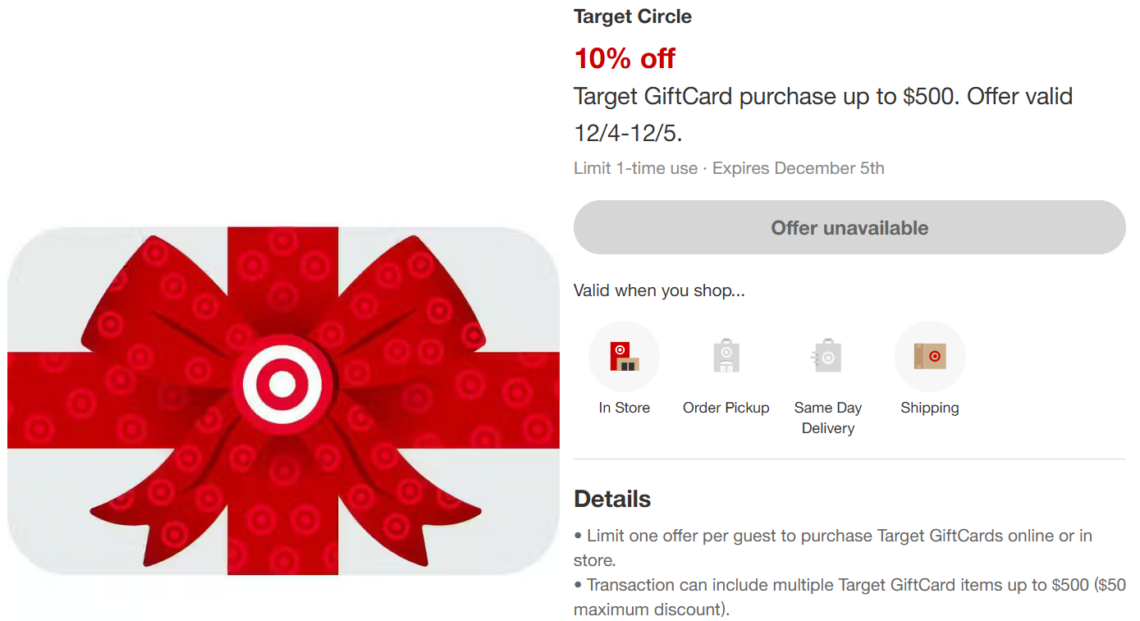Click the Limit 1-time use label

tap(634, 168)
